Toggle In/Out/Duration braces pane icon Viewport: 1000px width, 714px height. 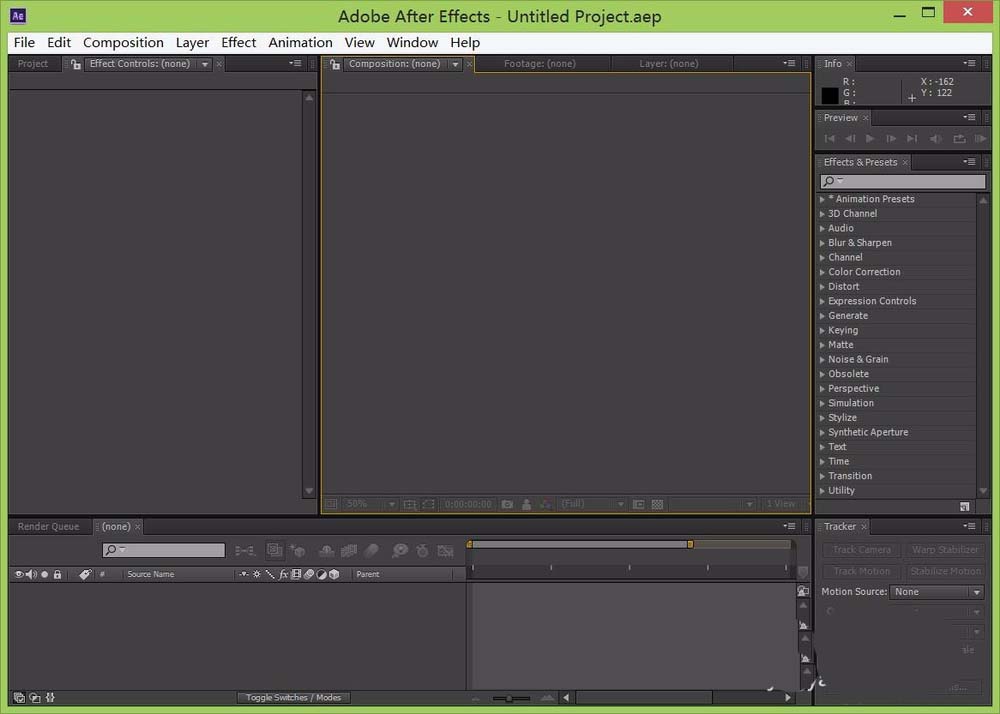(50, 697)
